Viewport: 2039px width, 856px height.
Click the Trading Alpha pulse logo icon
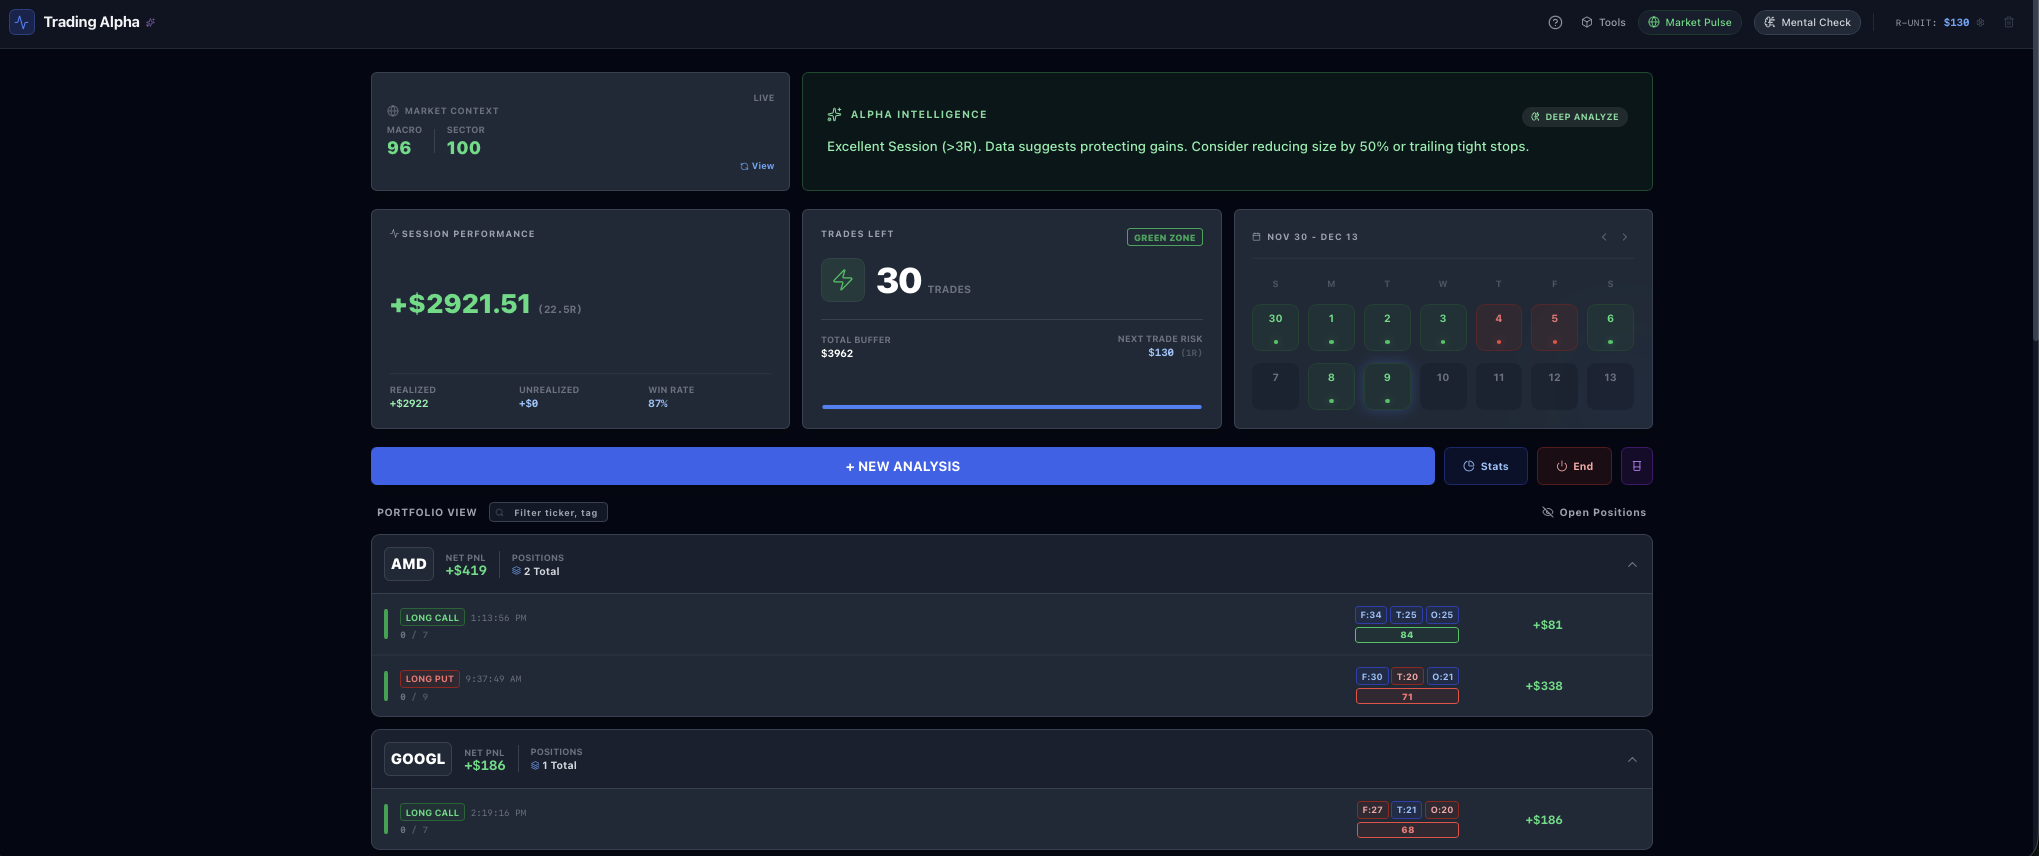tap(22, 22)
